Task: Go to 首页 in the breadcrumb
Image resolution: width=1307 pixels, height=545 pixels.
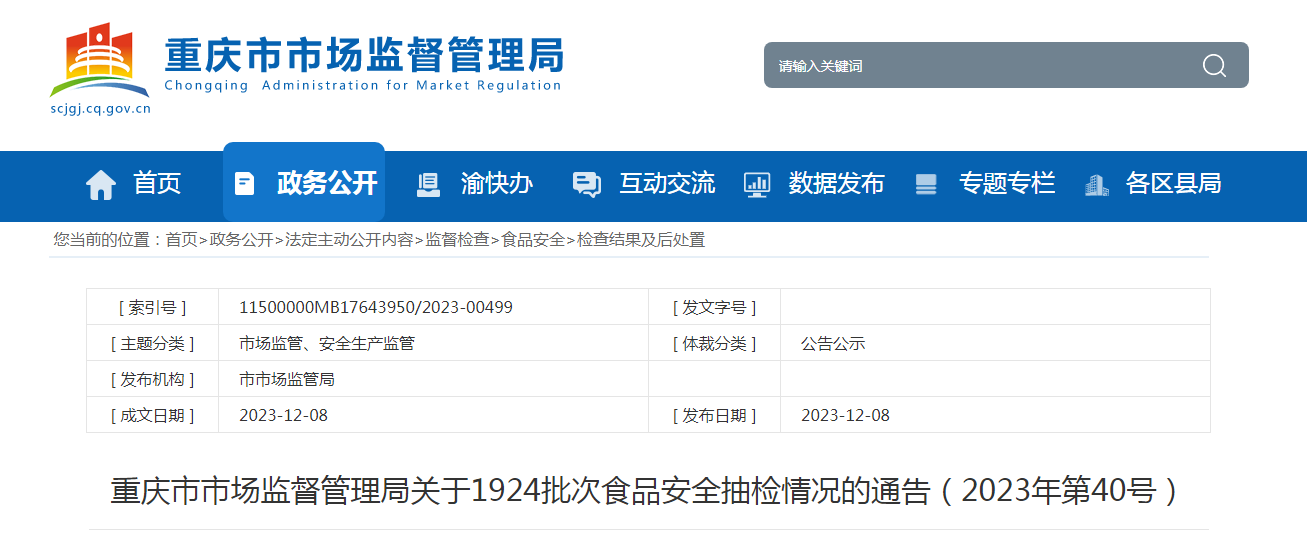Action: (x=181, y=240)
